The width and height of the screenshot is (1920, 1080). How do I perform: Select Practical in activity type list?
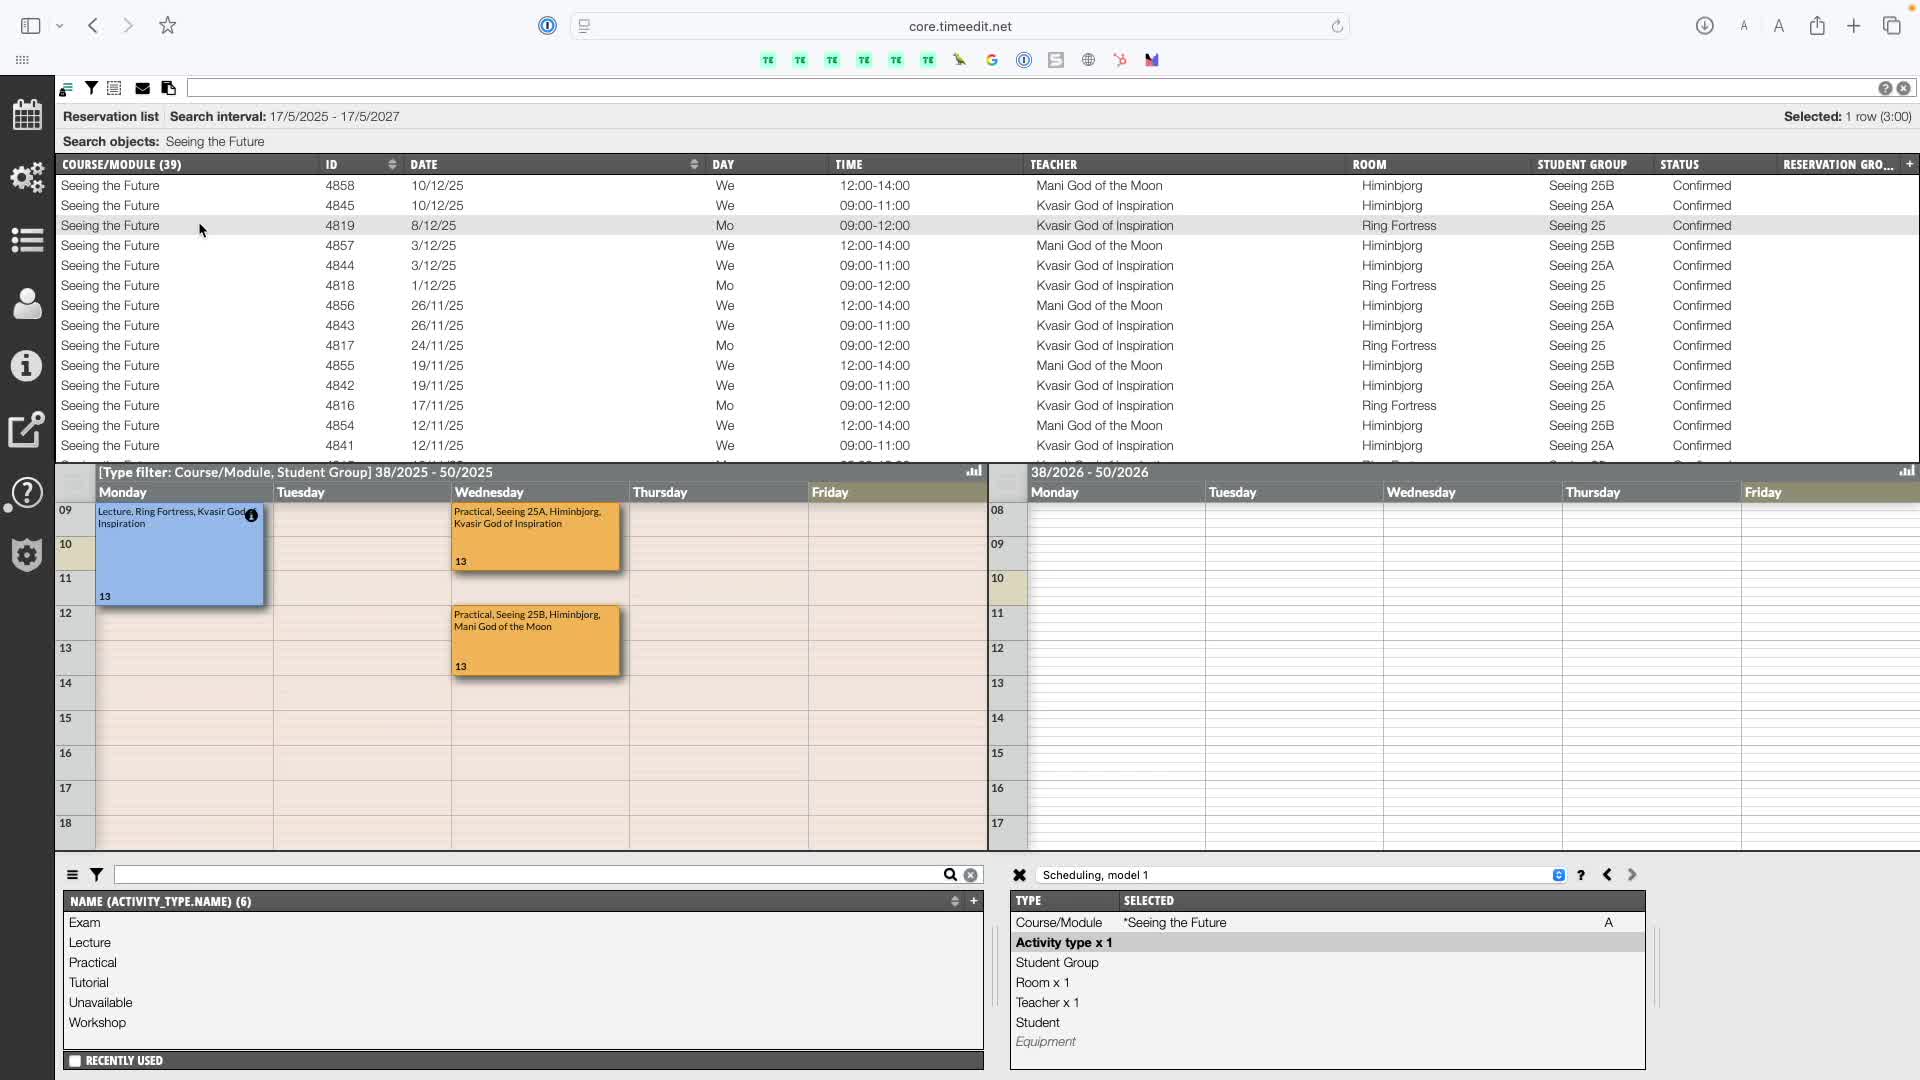pos(93,963)
